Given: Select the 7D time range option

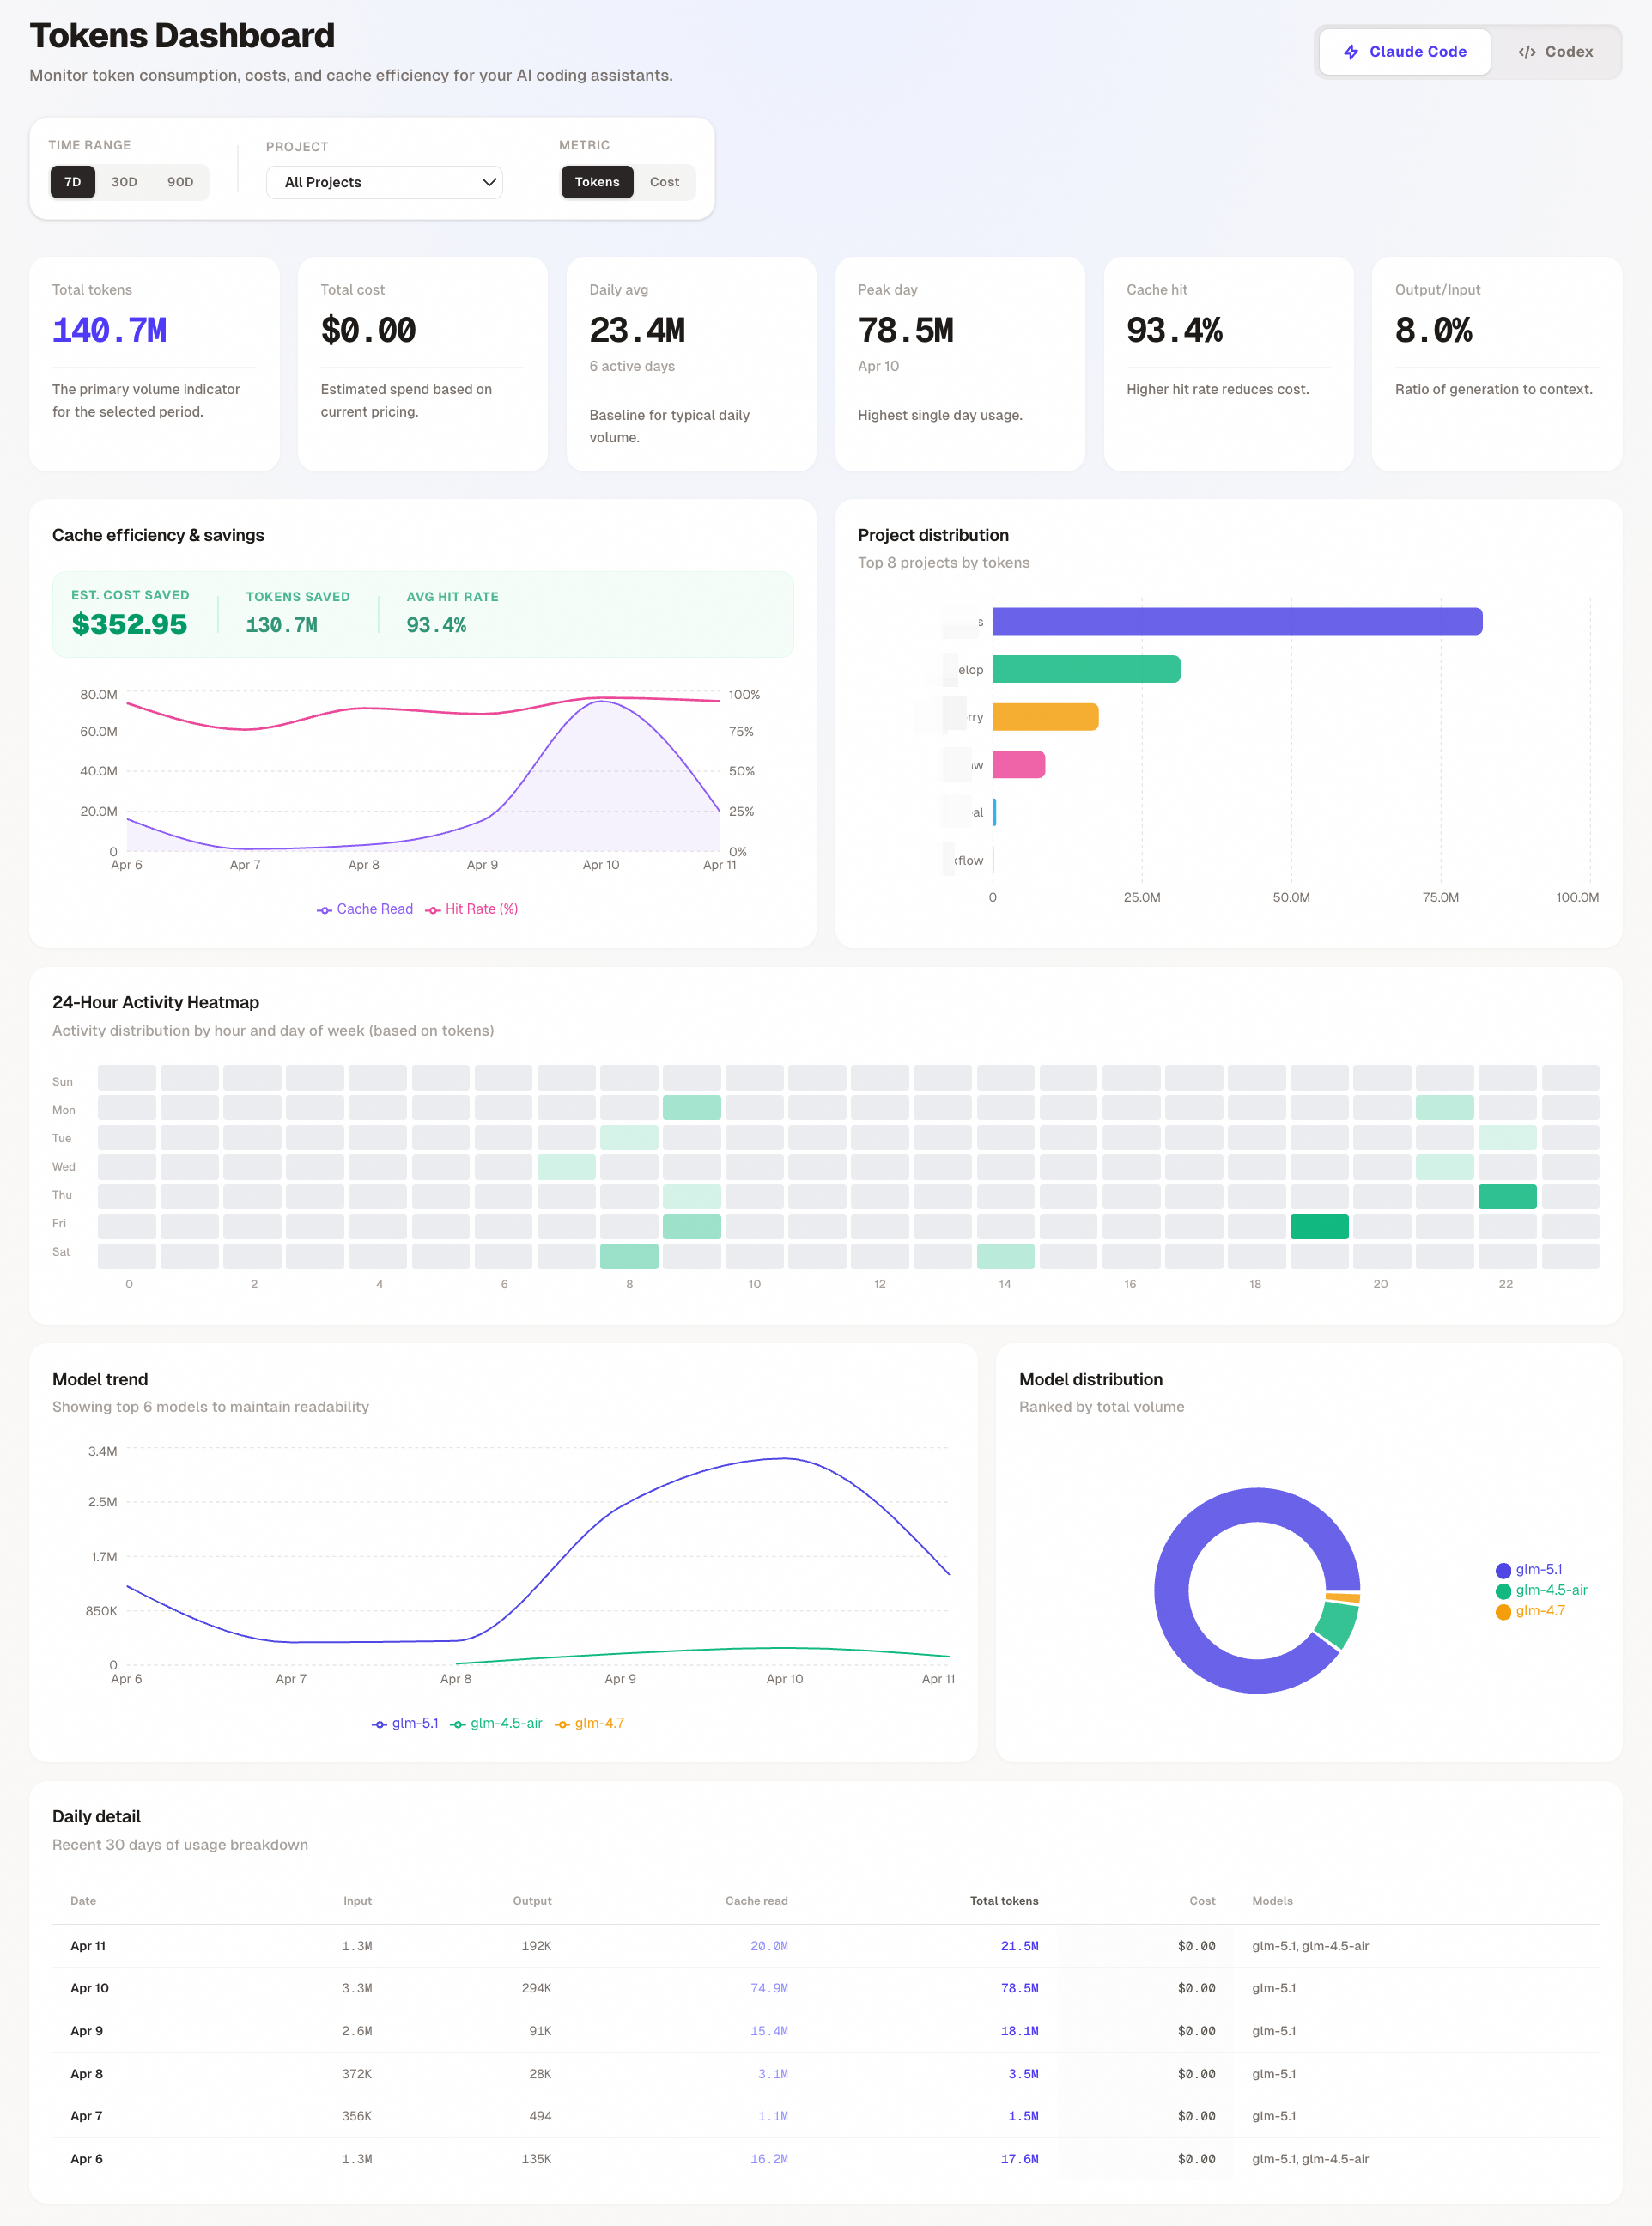Looking at the screenshot, I should coord(72,182).
